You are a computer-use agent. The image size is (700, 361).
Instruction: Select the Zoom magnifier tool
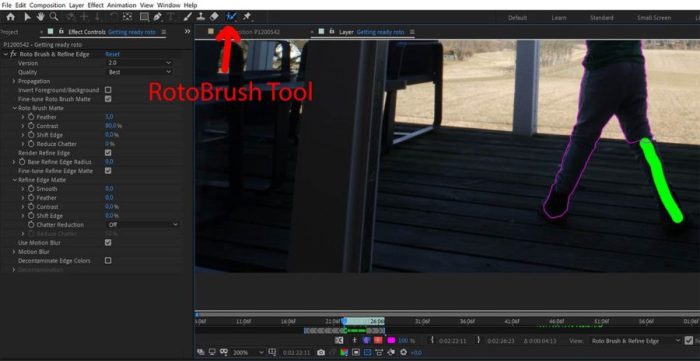(x=54, y=17)
